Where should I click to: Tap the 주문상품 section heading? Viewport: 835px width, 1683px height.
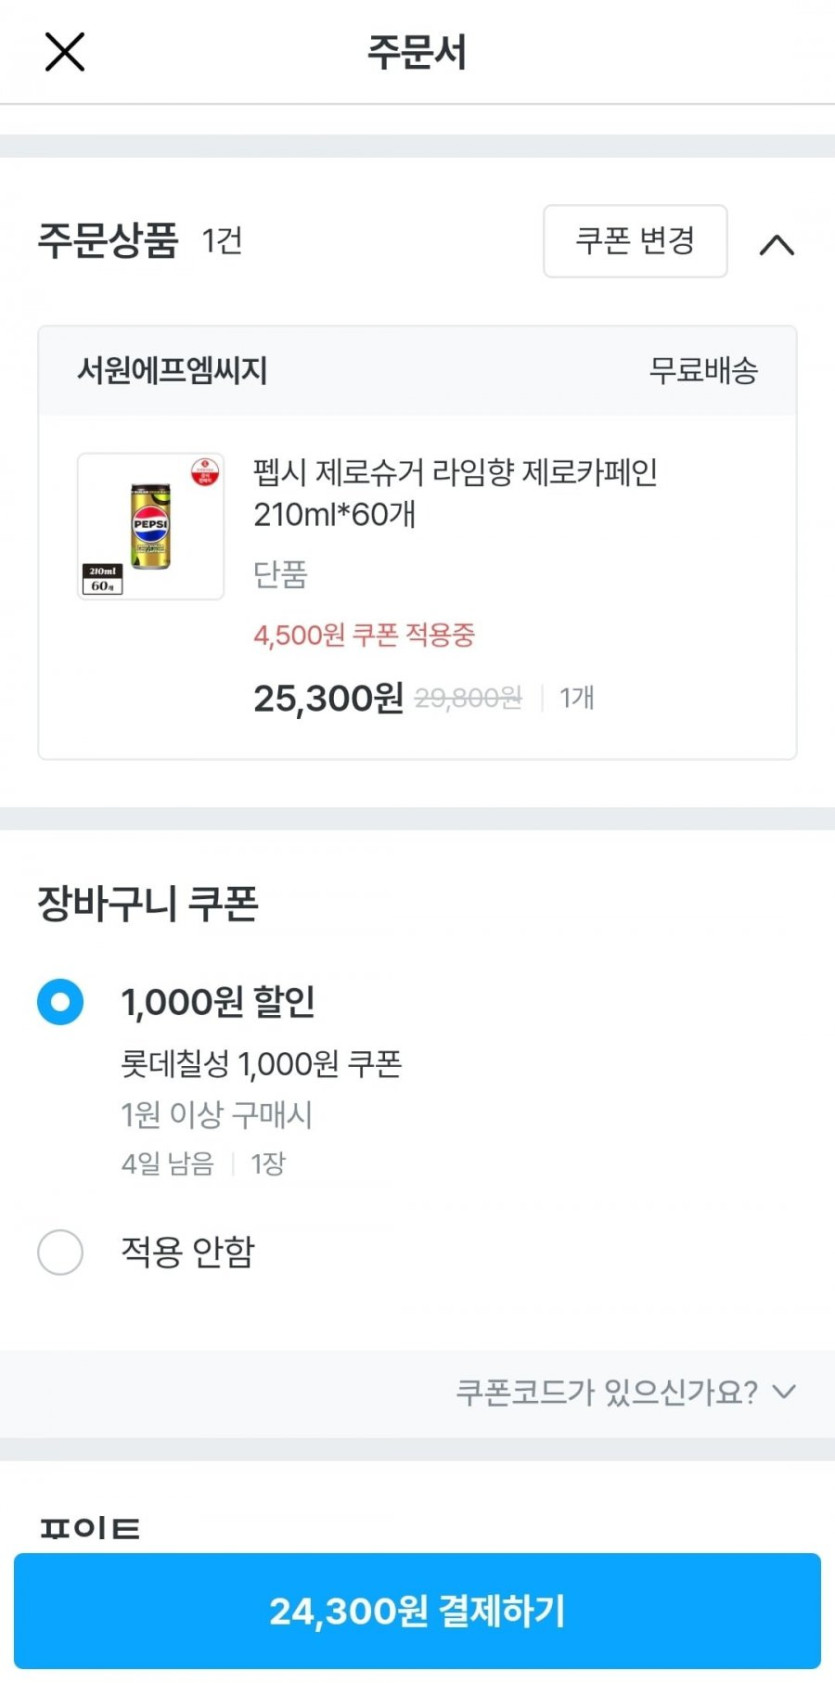(x=108, y=241)
